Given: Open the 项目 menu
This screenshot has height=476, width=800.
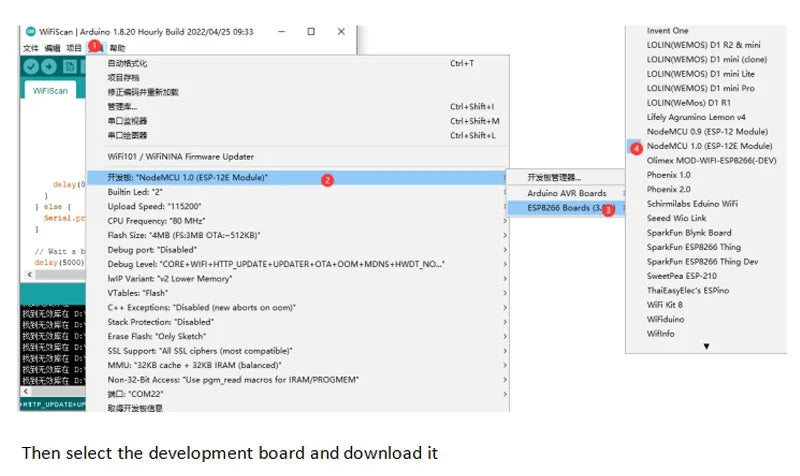Looking at the screenshot, I should (x=74, y=48).
